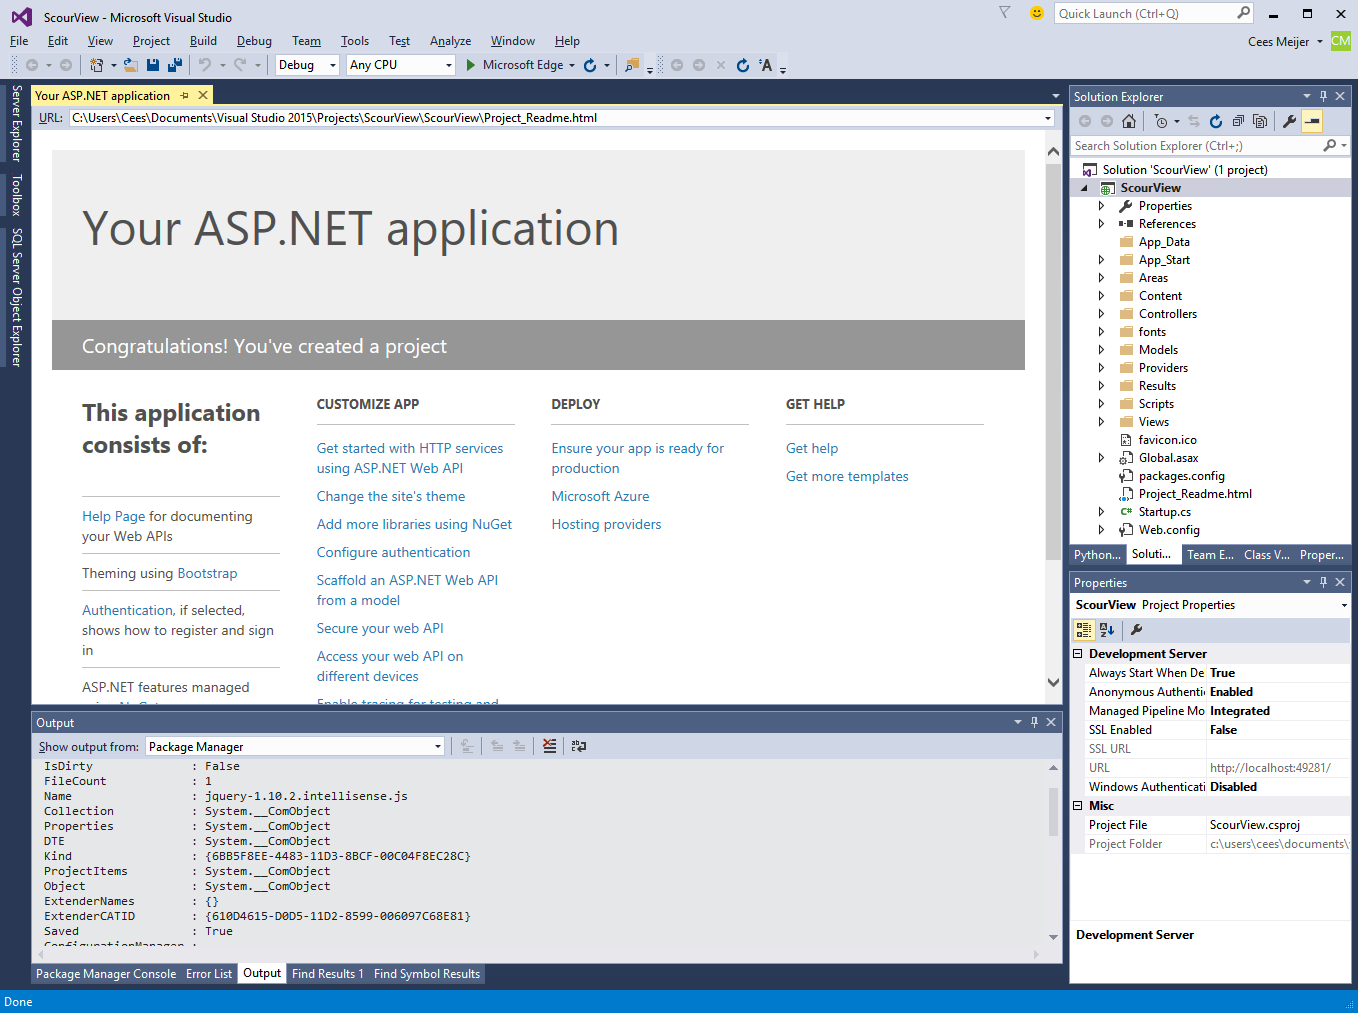Select Project_Readme.html in Solution Explorer
Image resolution: width=1358 pixels, height=1013 pixels.
1195,494
